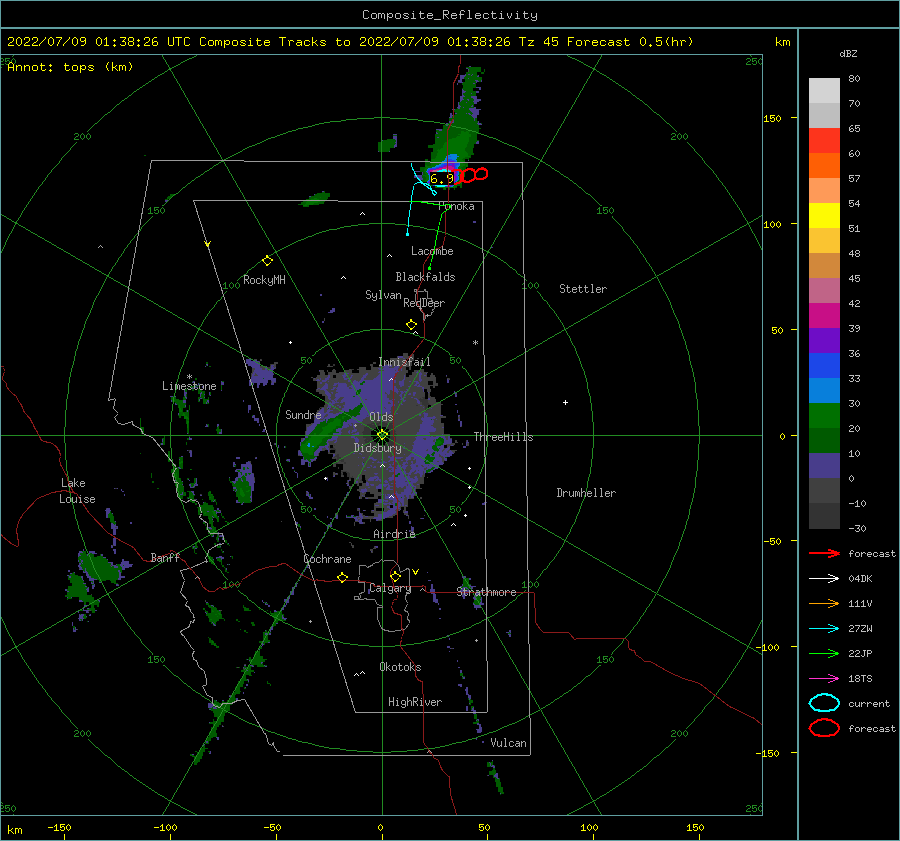Click the Sylvan town label

pyautogui.click(x=383, y=295)
